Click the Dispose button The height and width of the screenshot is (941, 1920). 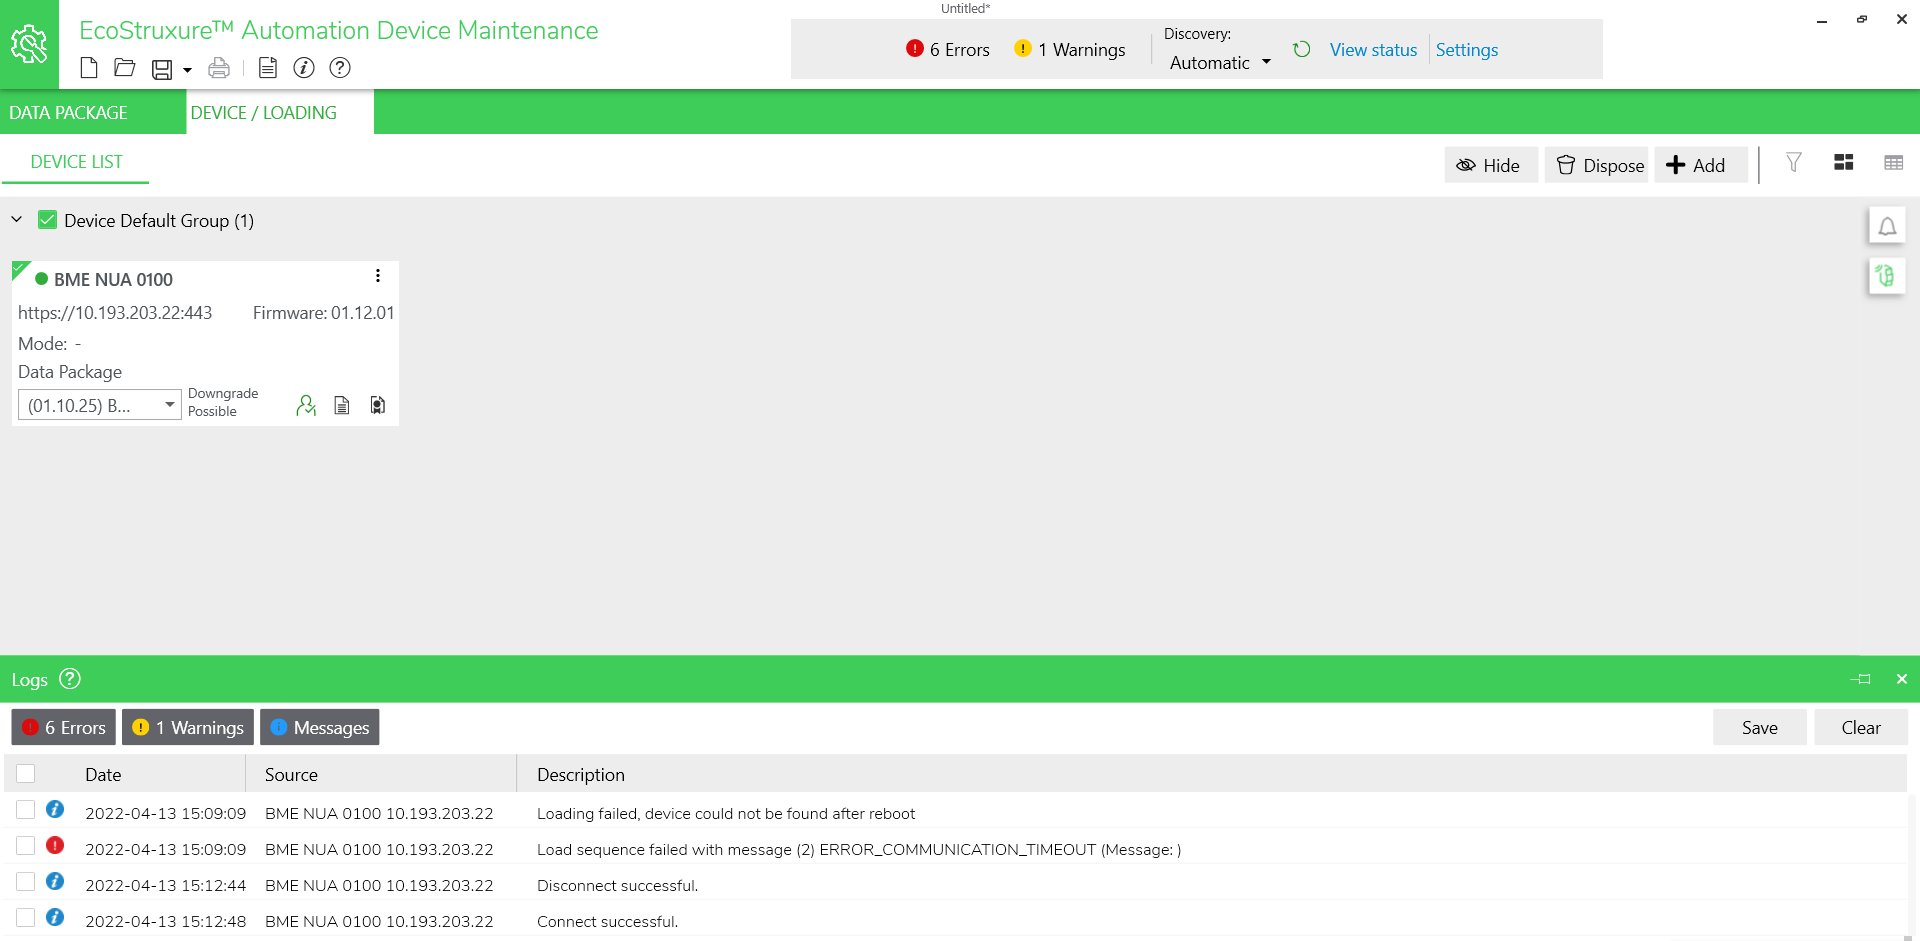(1598, 165)
